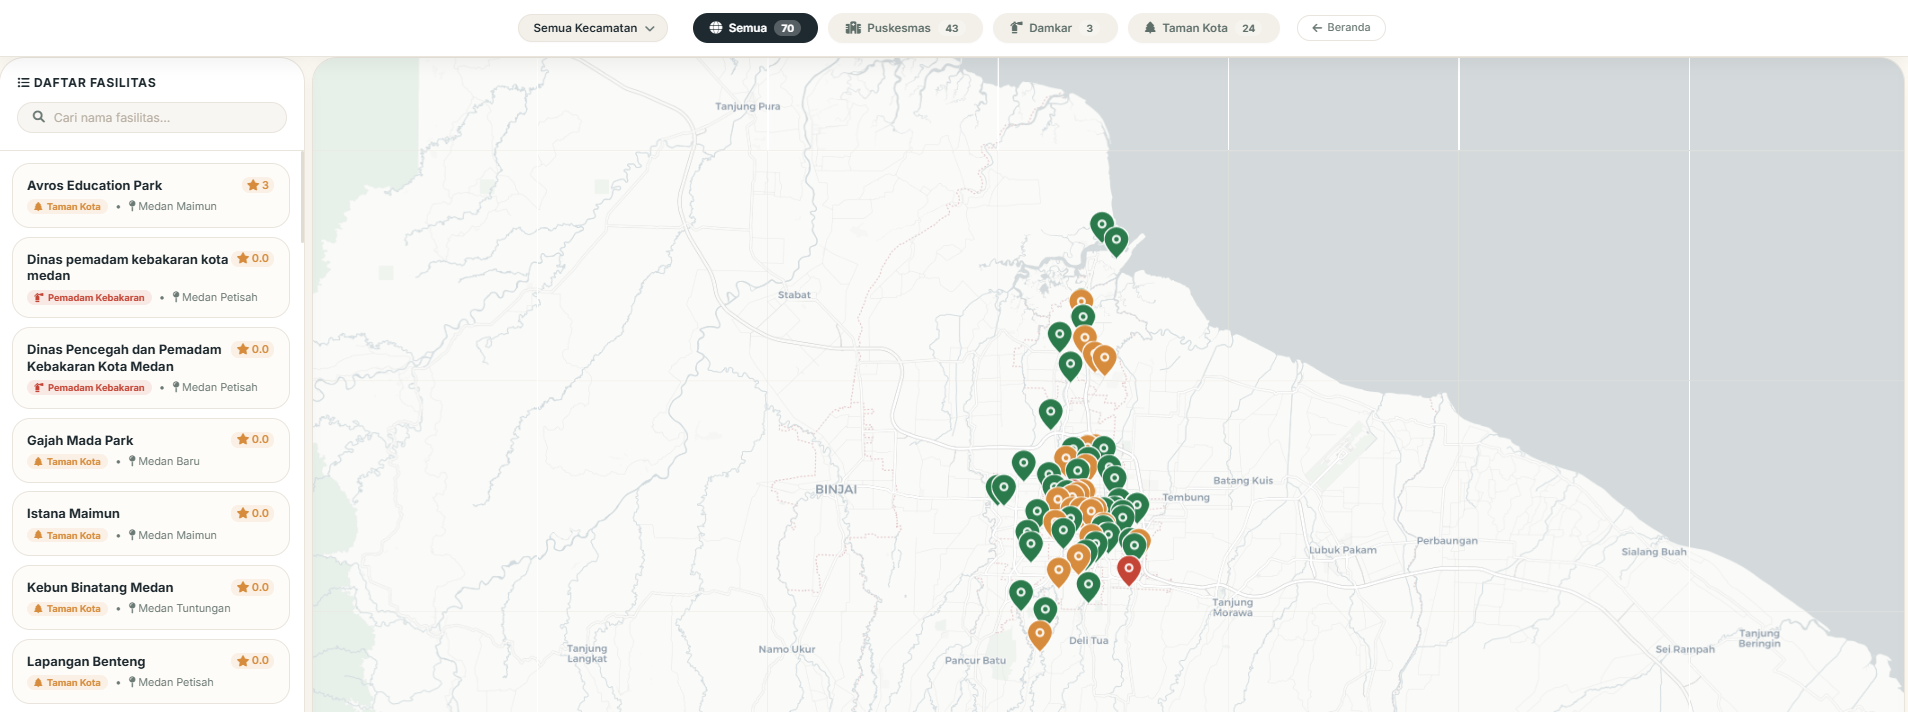The image size is (1908, 712).
Task: Click Medan Maimun location on Avros card
Action: [x=173, y=206]
